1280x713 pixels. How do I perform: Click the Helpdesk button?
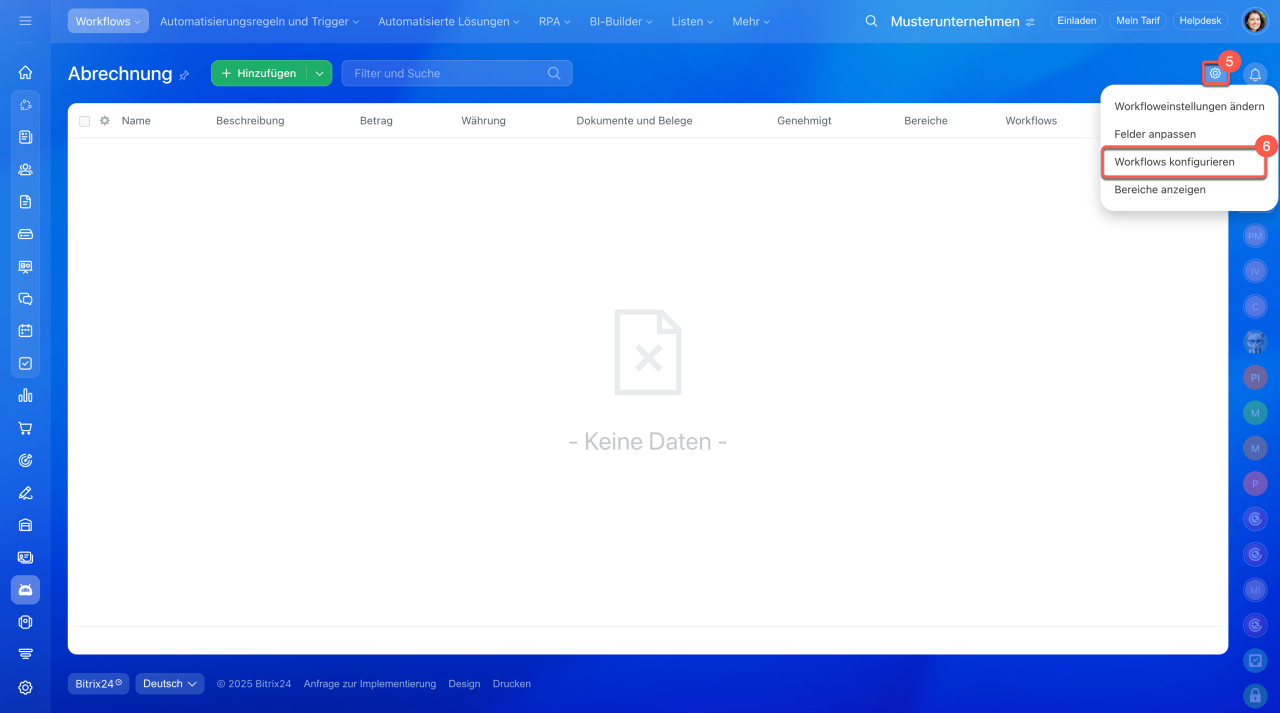coord(1200,21)
